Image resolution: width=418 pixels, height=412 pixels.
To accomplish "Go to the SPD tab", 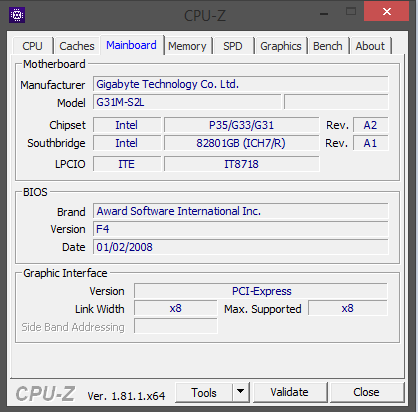I will [233, 46].
